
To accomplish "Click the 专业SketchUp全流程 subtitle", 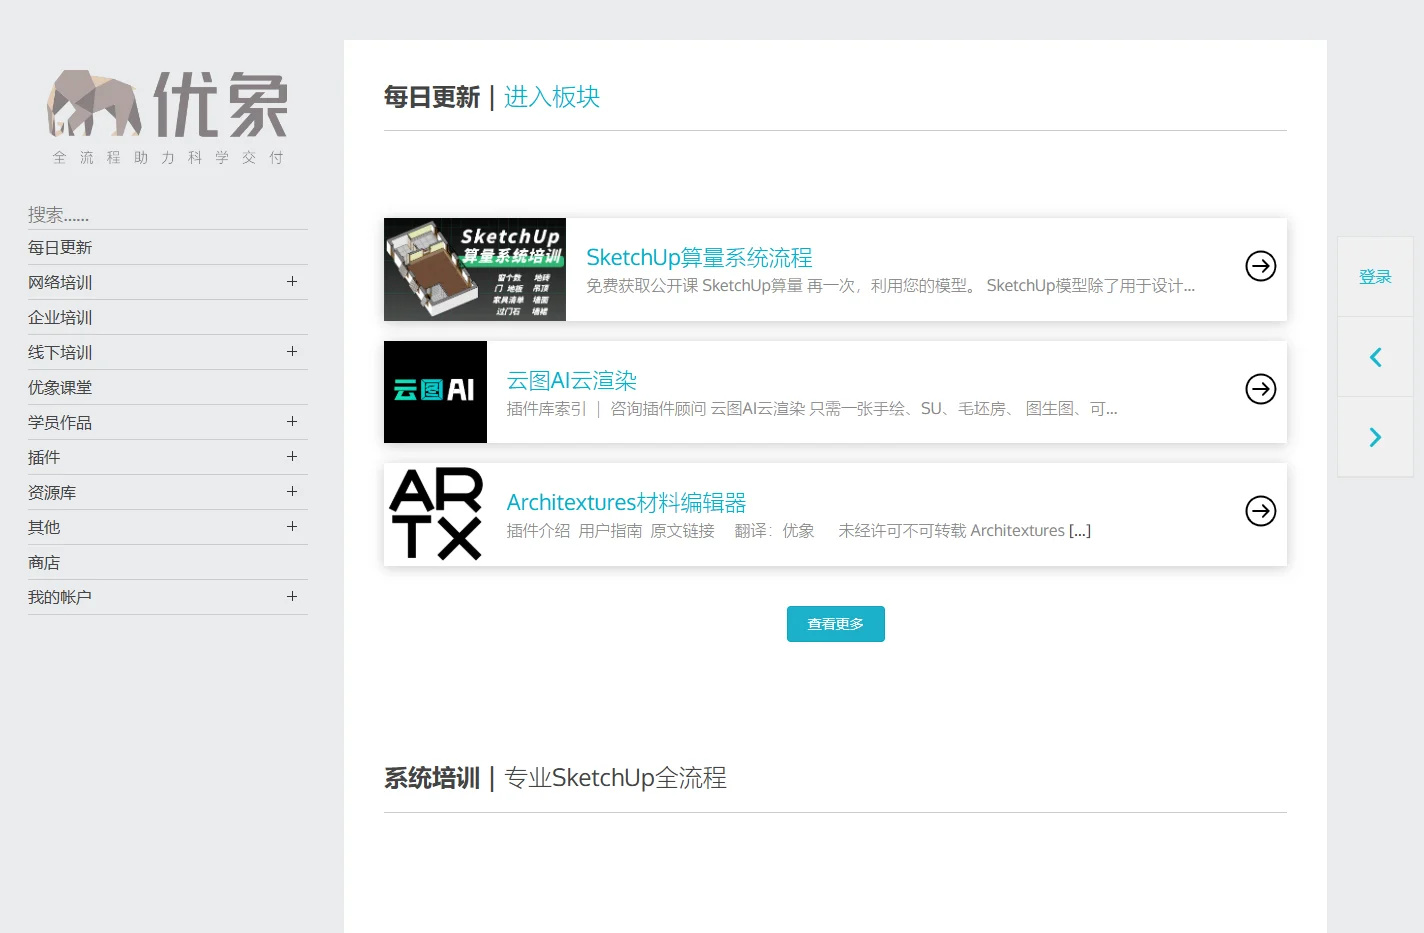I will coord(616,778).
